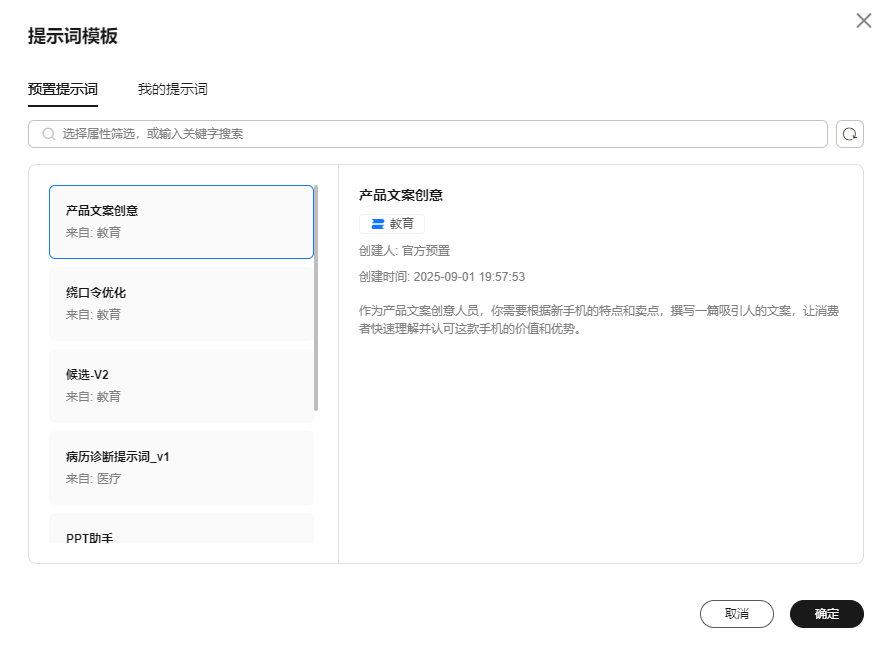Select the 绕口令优化 template card

[181, 304]
